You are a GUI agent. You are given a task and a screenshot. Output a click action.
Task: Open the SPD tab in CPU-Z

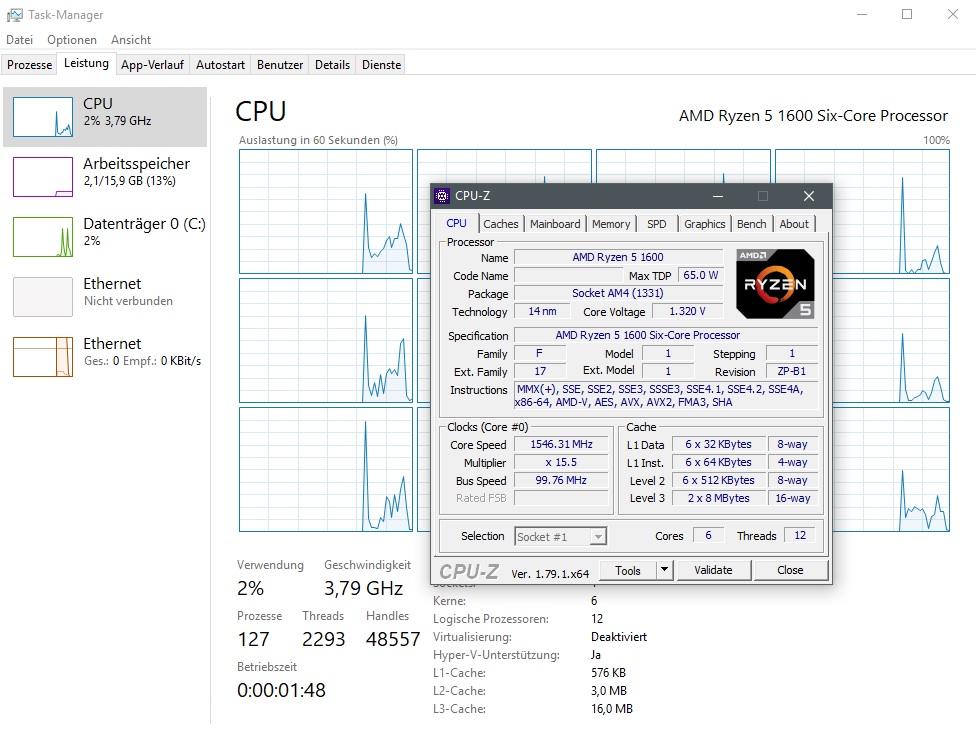click(657, 224)
